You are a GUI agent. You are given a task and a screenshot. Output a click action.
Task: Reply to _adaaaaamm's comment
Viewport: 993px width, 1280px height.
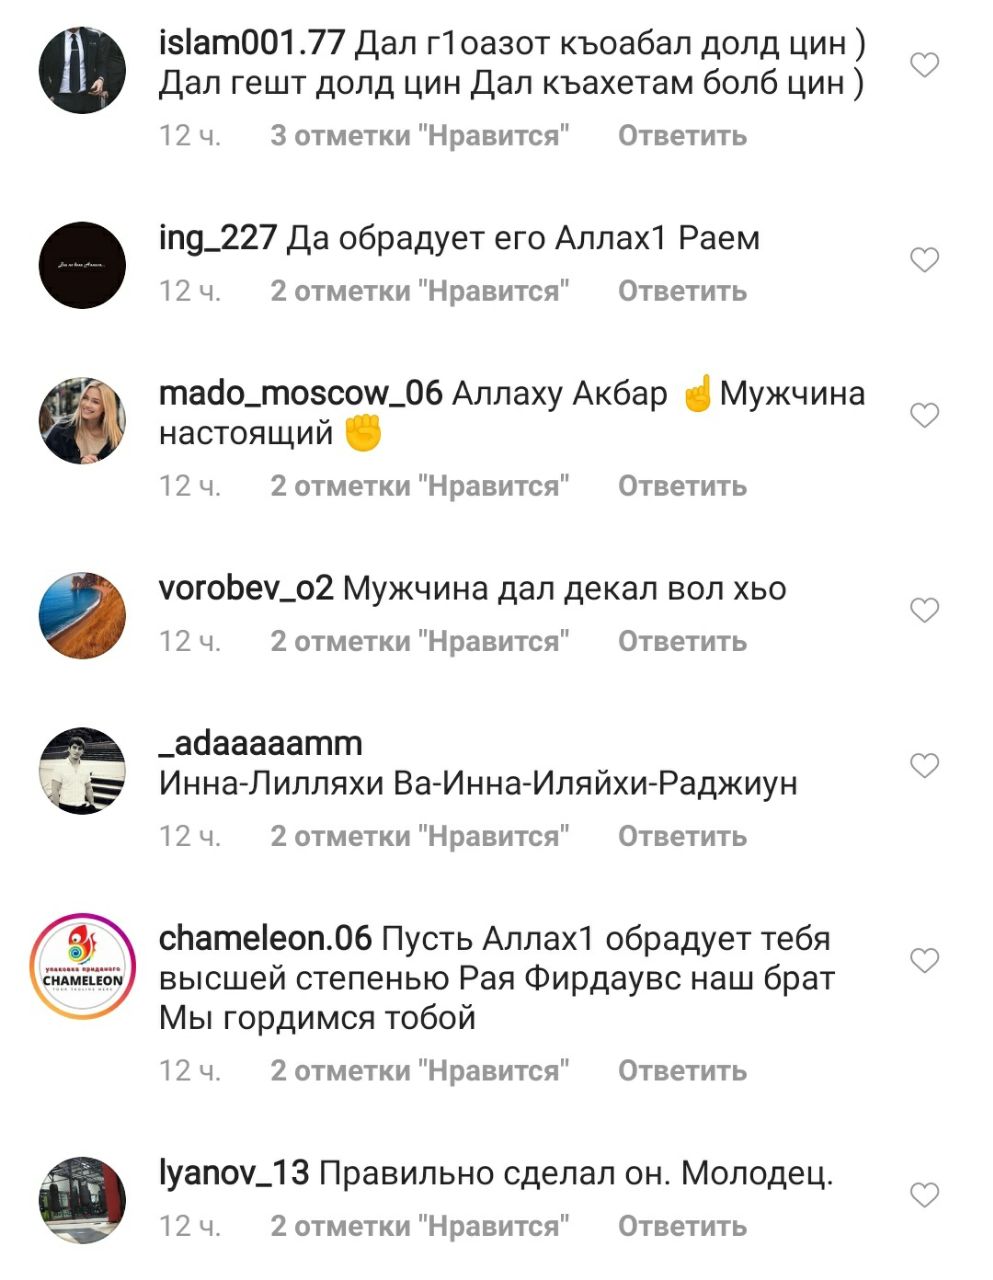point(682,836)
